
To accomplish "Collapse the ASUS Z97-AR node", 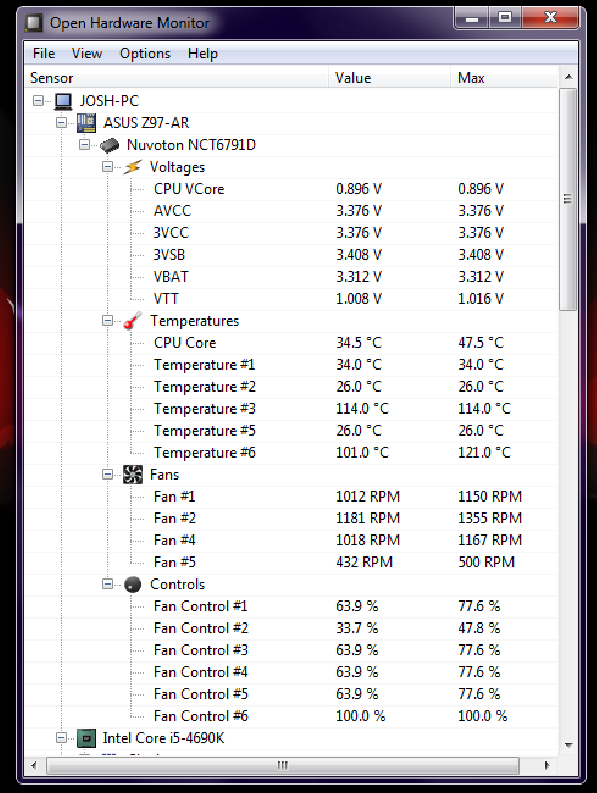I will pyautogui.click(x=61, y=122).
